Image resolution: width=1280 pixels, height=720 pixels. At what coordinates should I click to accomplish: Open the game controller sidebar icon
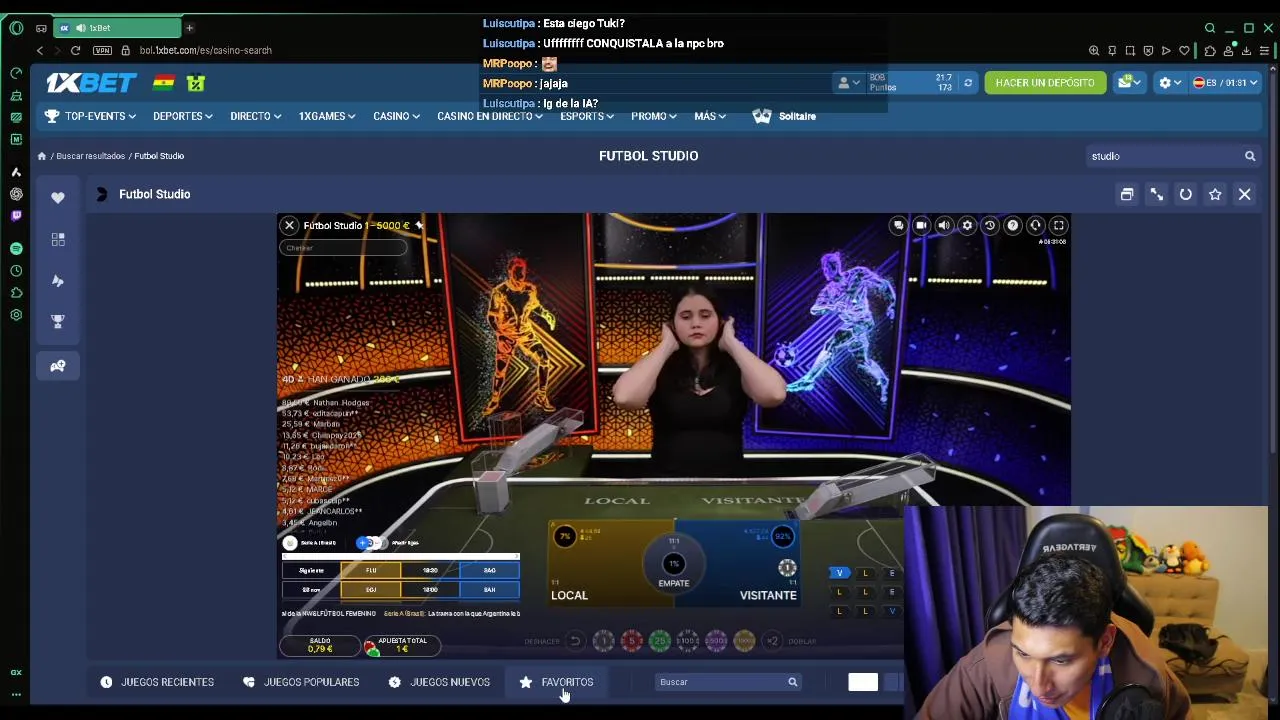click(58, 366)
